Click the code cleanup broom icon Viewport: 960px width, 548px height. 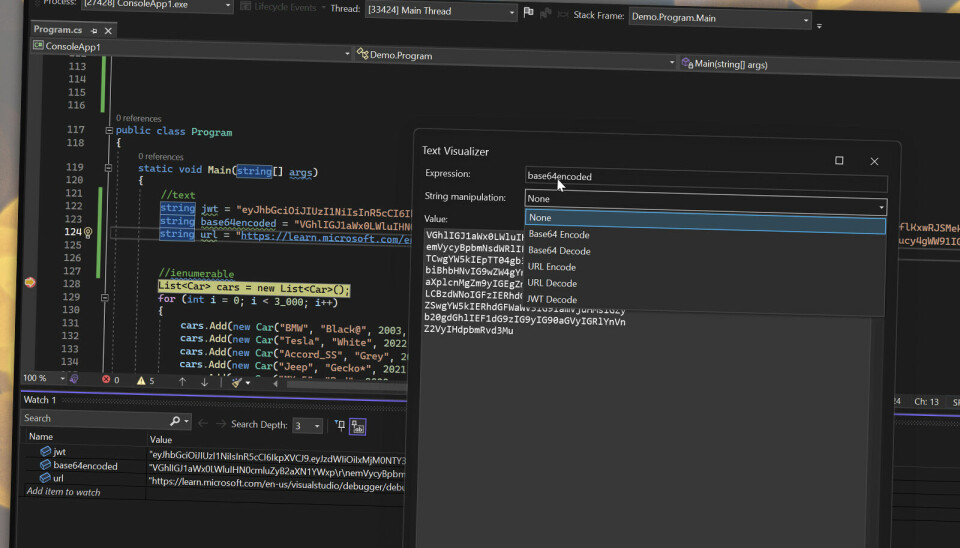click(236, 383)
